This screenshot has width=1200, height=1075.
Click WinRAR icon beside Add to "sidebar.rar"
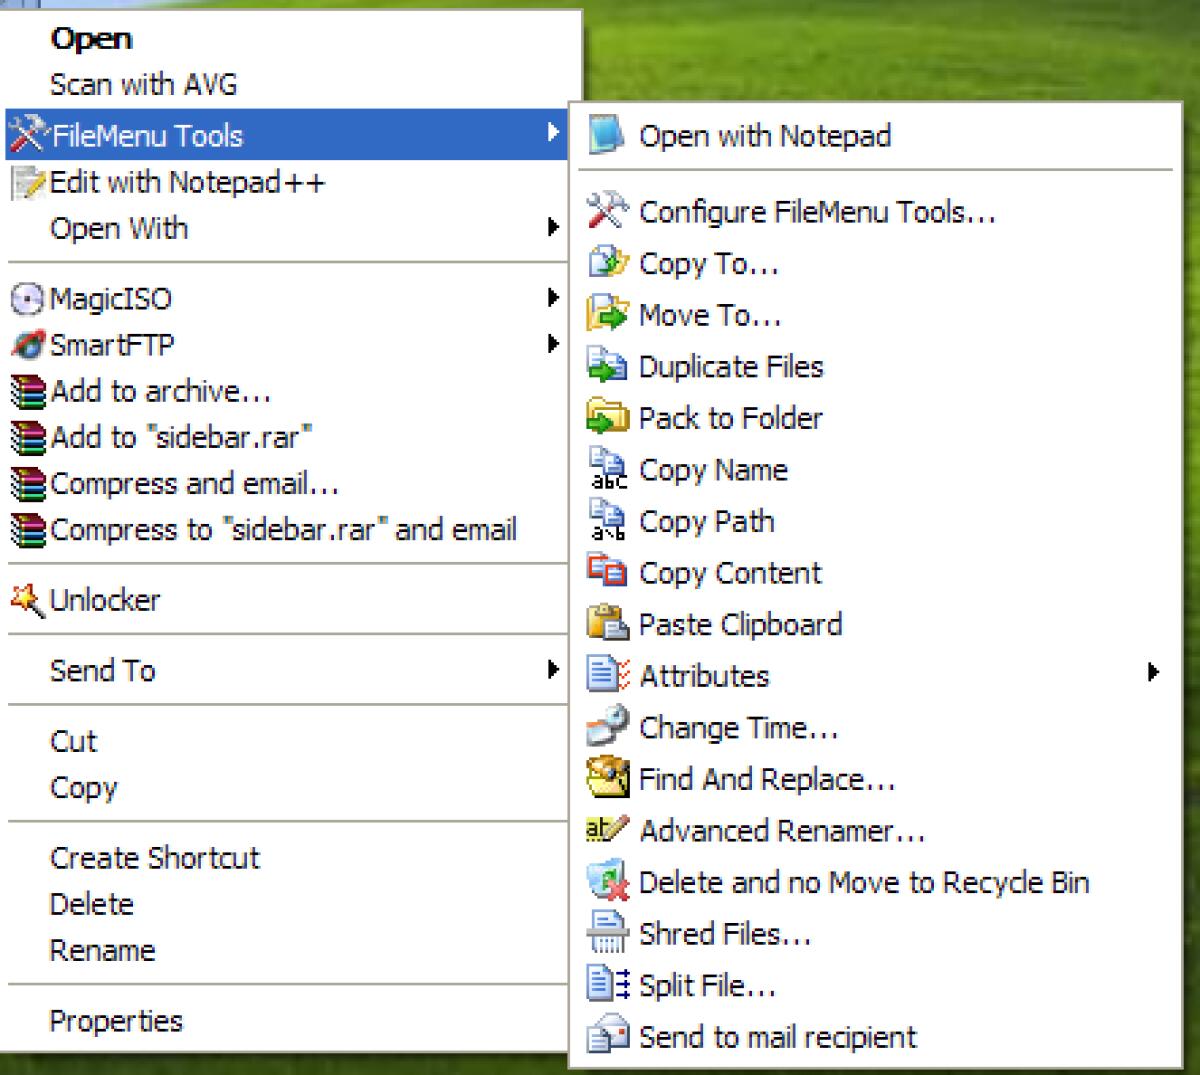pos(28,437)
